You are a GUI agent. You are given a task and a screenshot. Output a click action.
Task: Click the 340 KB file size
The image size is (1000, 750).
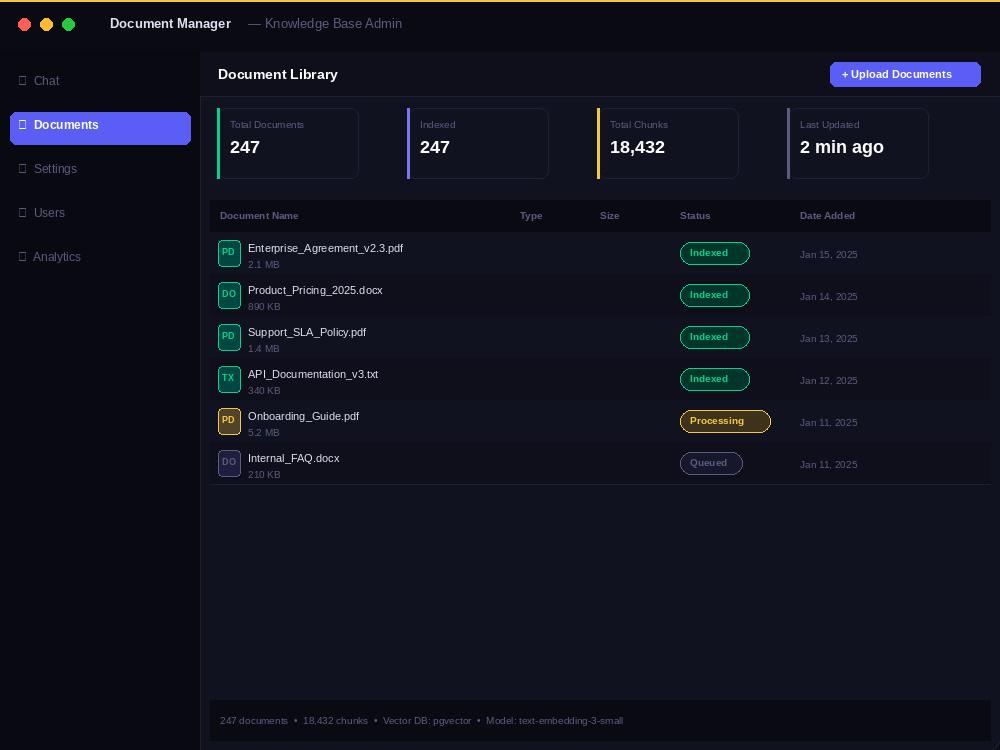(264, 391)
